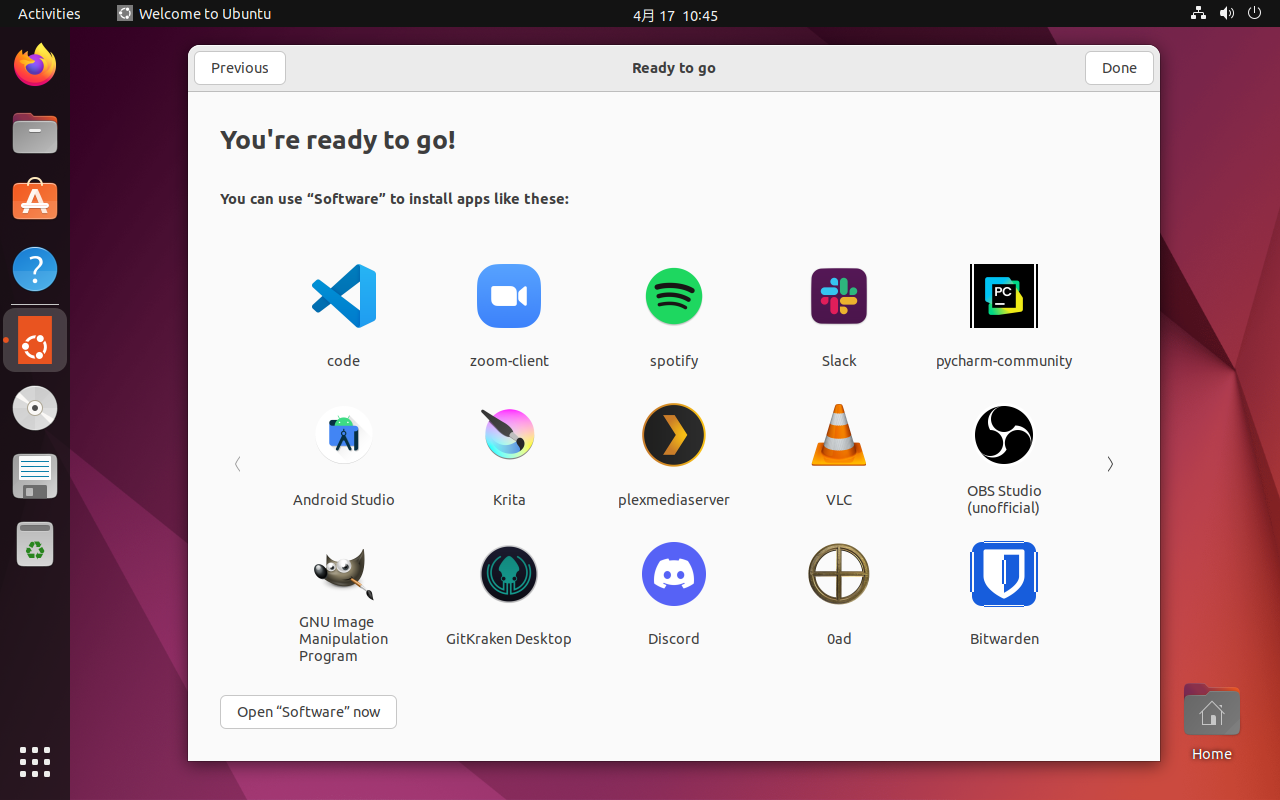
Task: Click the GNU Image Manipulation Program icon
Action: [x=343, y=573]
